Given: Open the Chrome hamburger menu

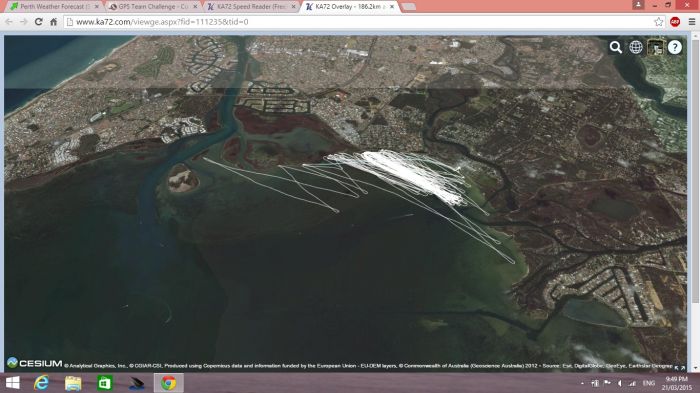Looking at the screenshot, I should coord(692,21).
